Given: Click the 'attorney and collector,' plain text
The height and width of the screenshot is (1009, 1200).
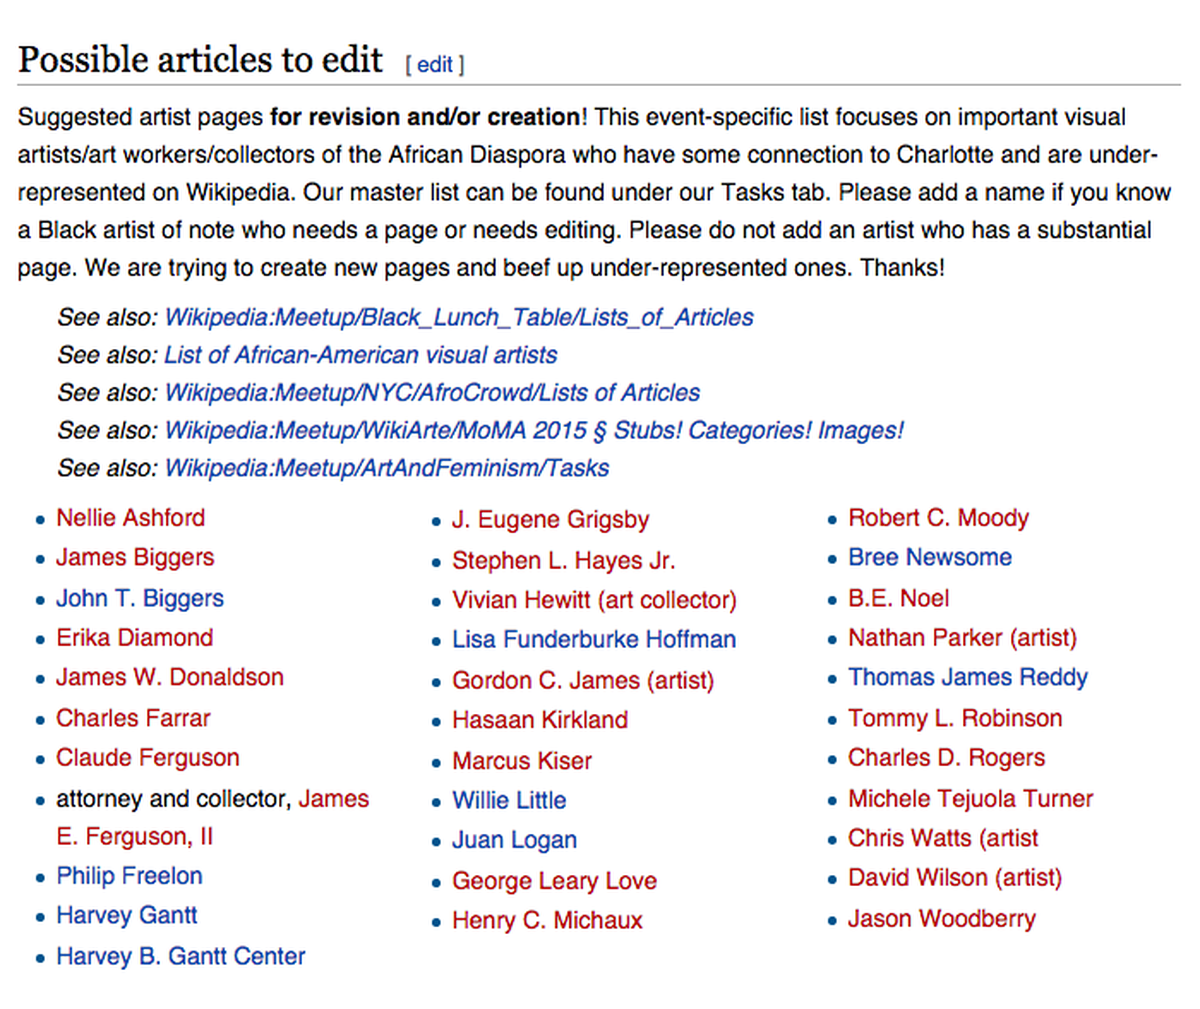Looking at the screenshot, I should tap(174, 799).
